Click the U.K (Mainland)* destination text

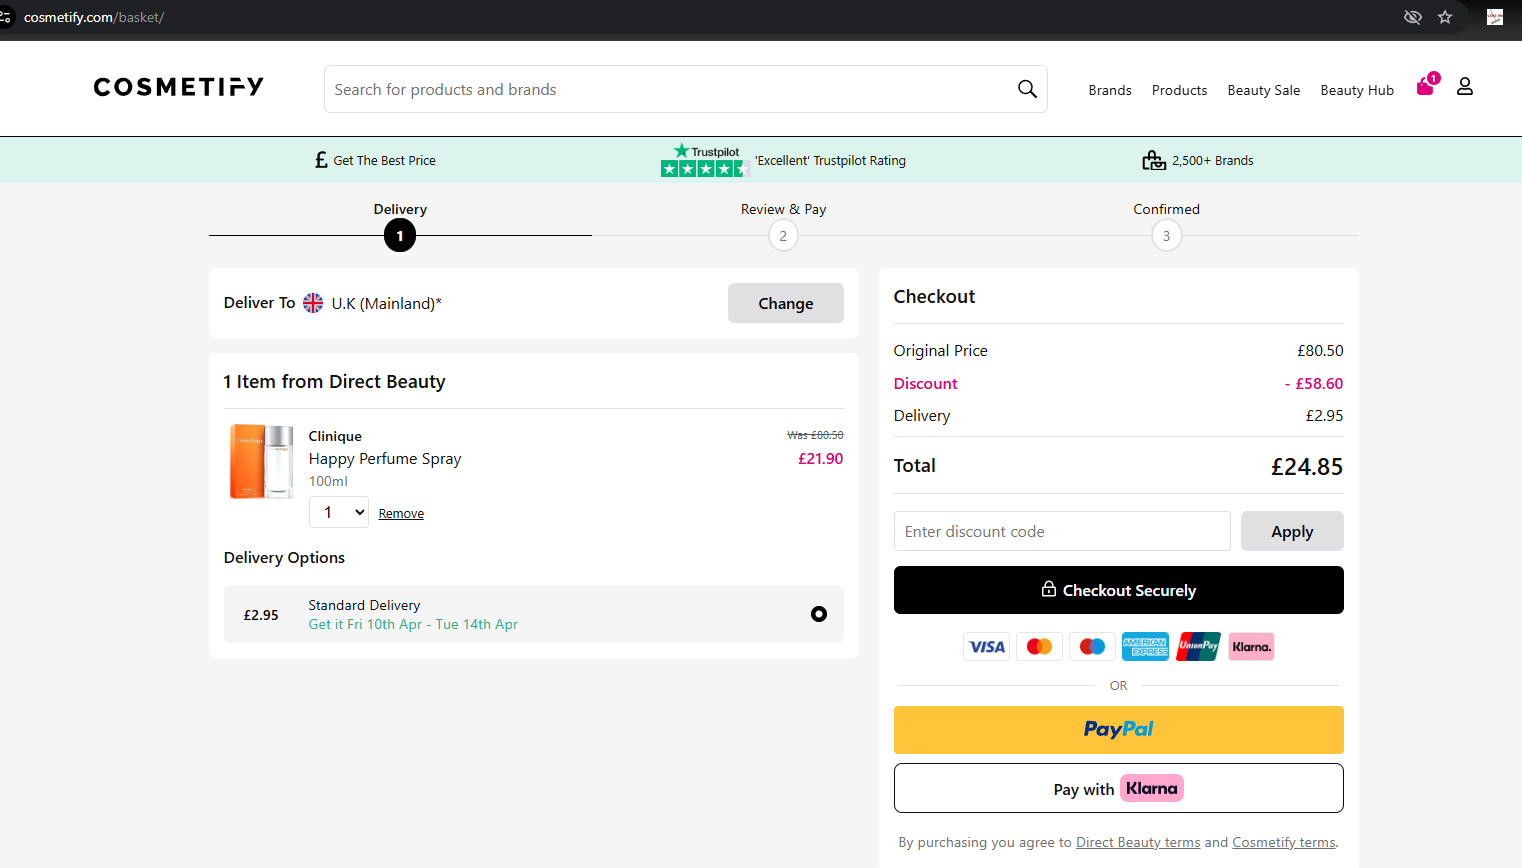tap(387, 304)
